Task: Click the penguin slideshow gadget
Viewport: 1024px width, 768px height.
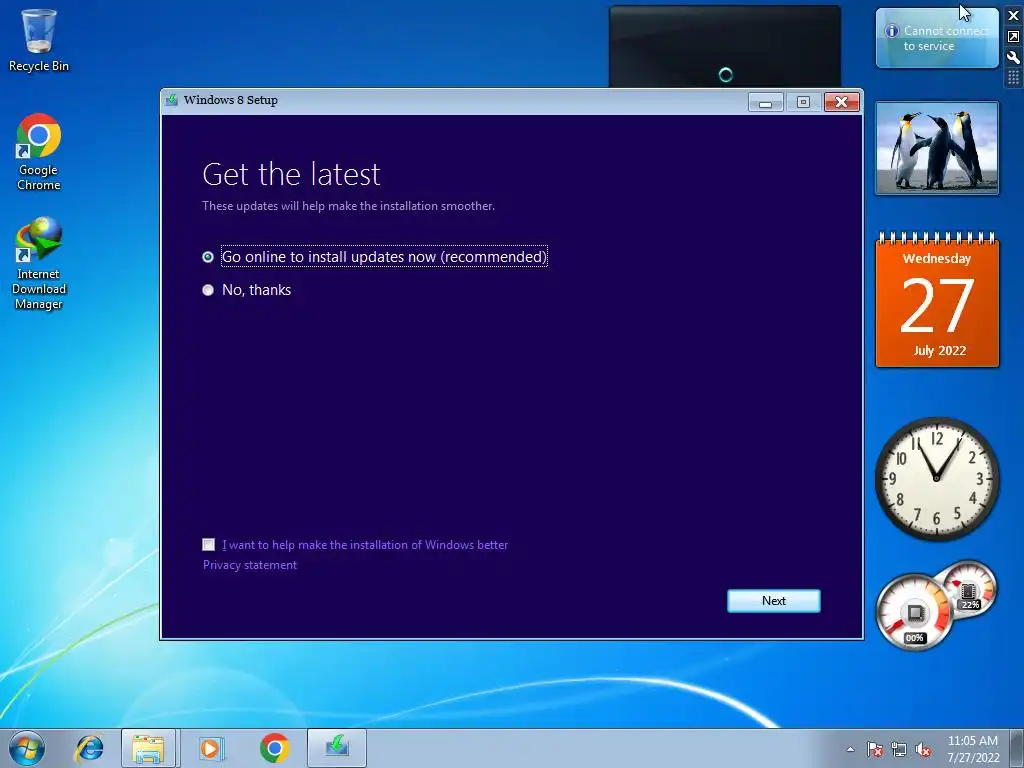Action: tap(936, 148)
